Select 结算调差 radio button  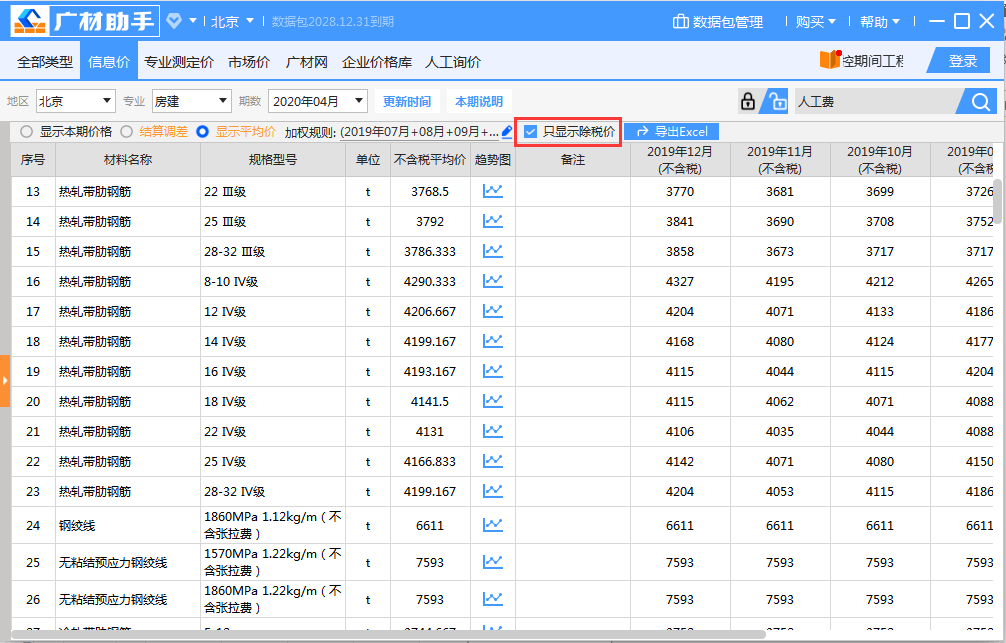(x=126, y=132)
